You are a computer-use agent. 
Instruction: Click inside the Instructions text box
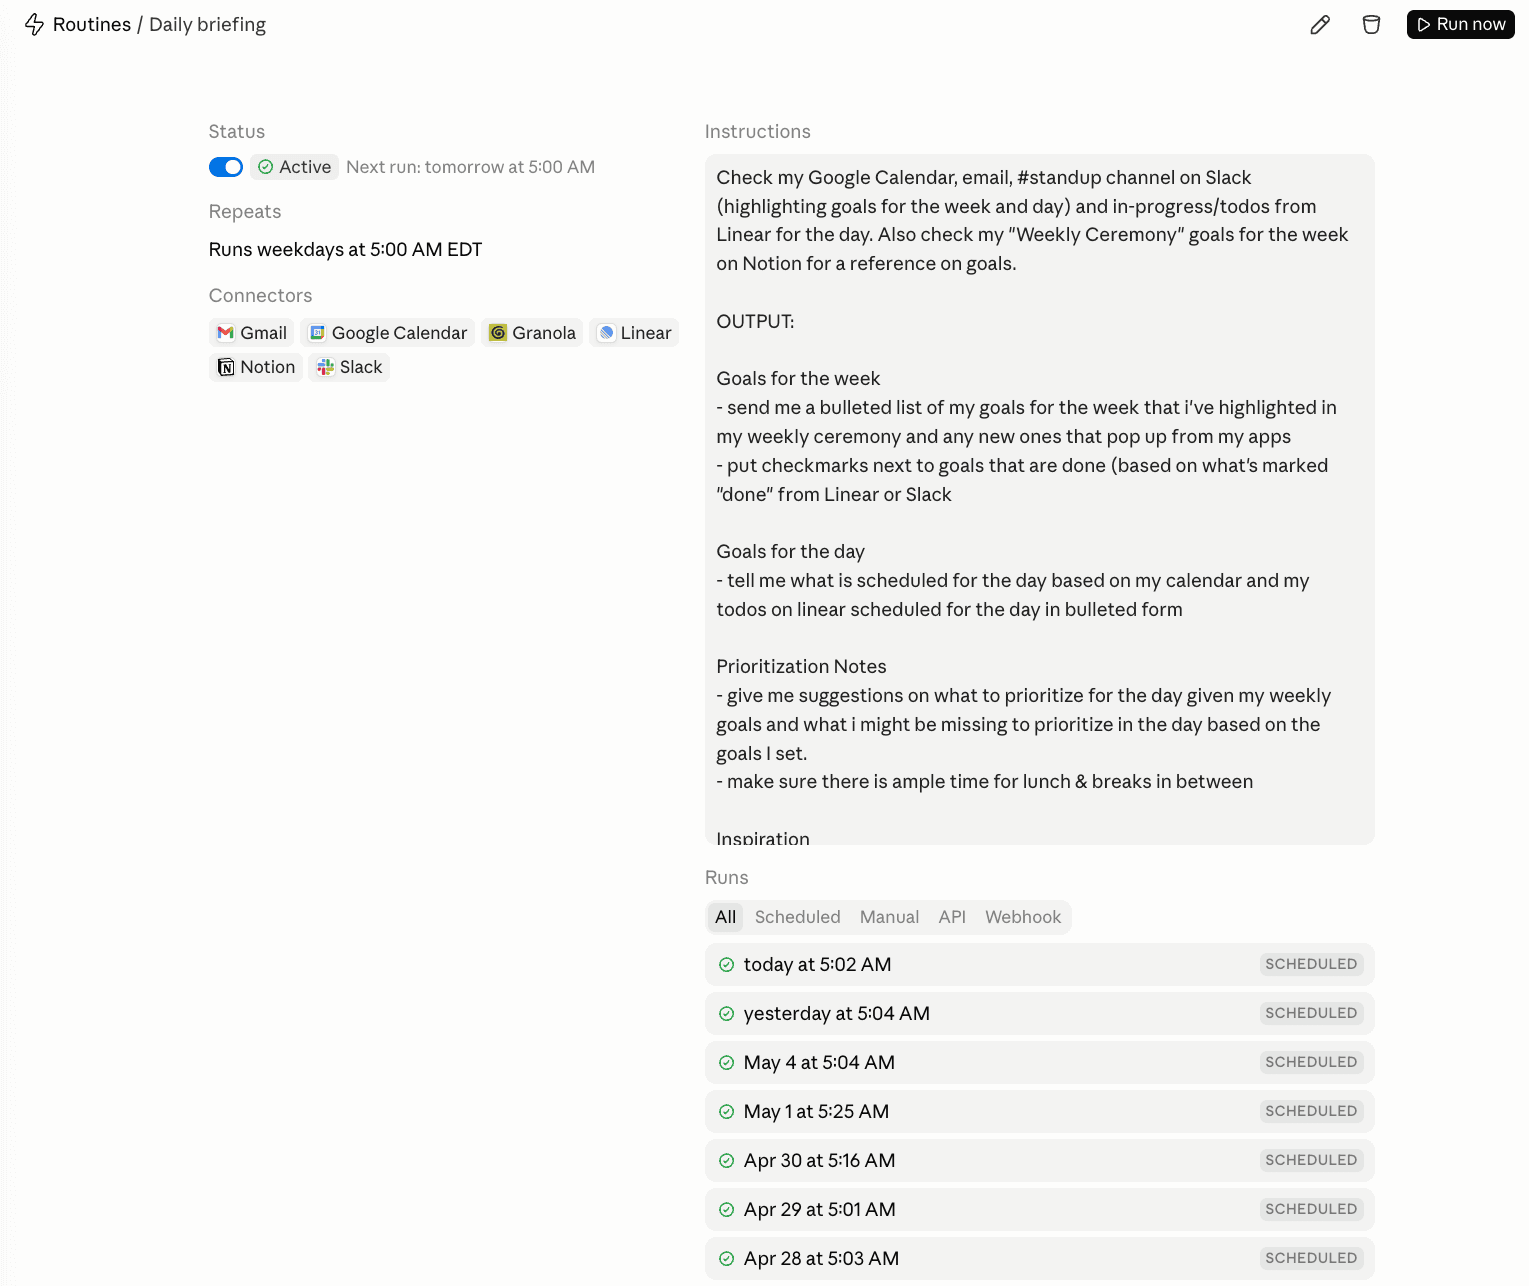(1040, 500)
